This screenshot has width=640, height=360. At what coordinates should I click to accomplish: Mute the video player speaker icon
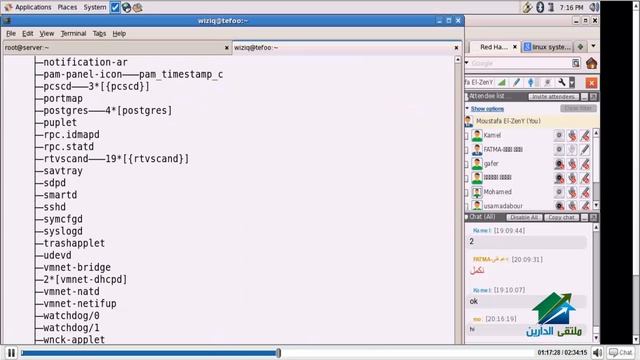597,352
